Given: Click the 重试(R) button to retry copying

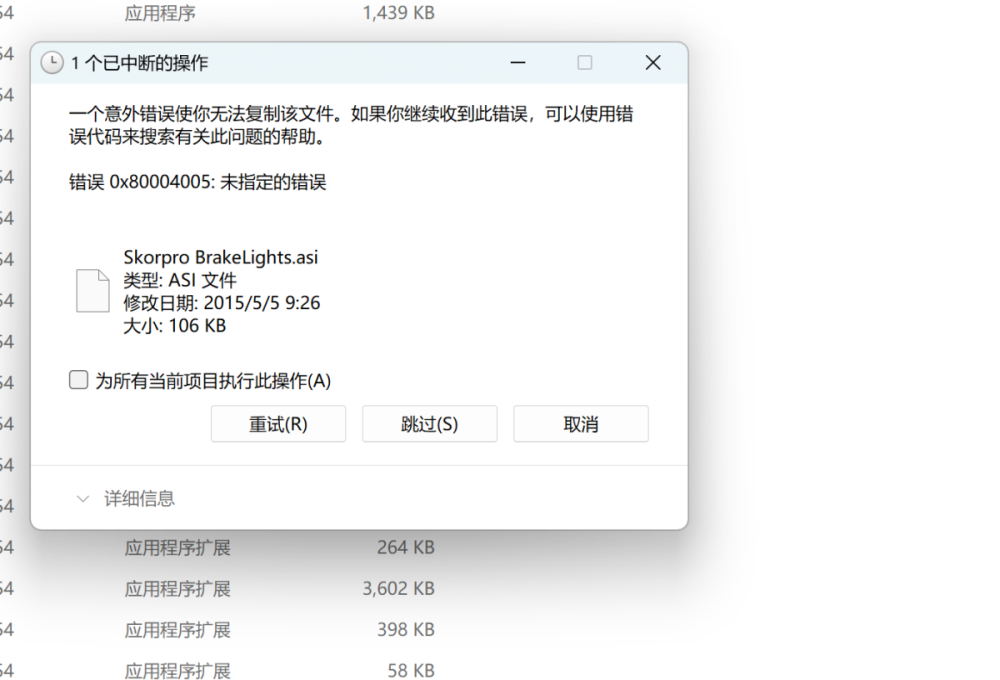Looking at the screenshot, I should point(278,424).
